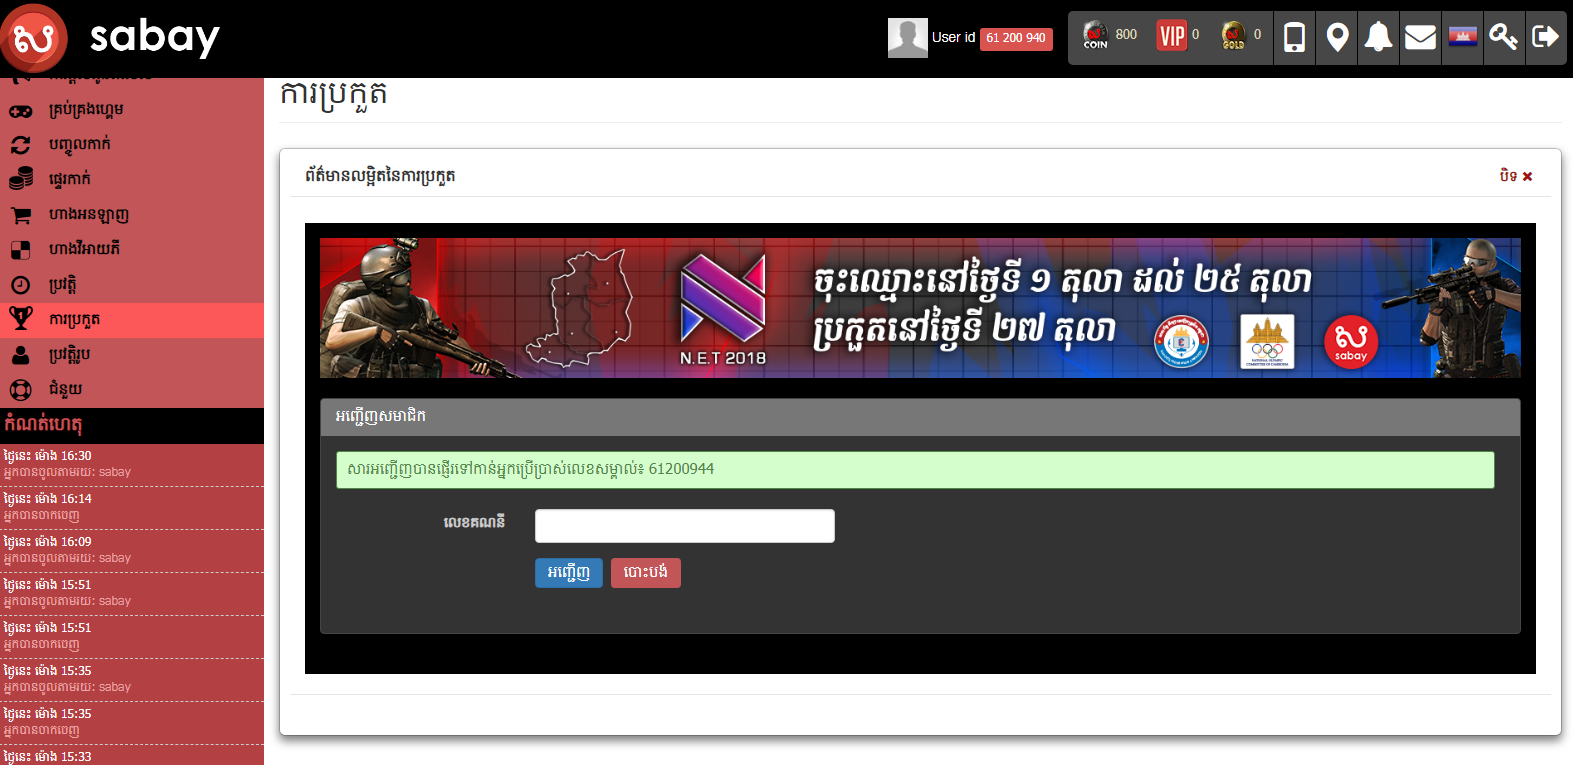This screenshot has height=765, width=1573.
Task: Open the location pin icon
Action: point(1337,38)
